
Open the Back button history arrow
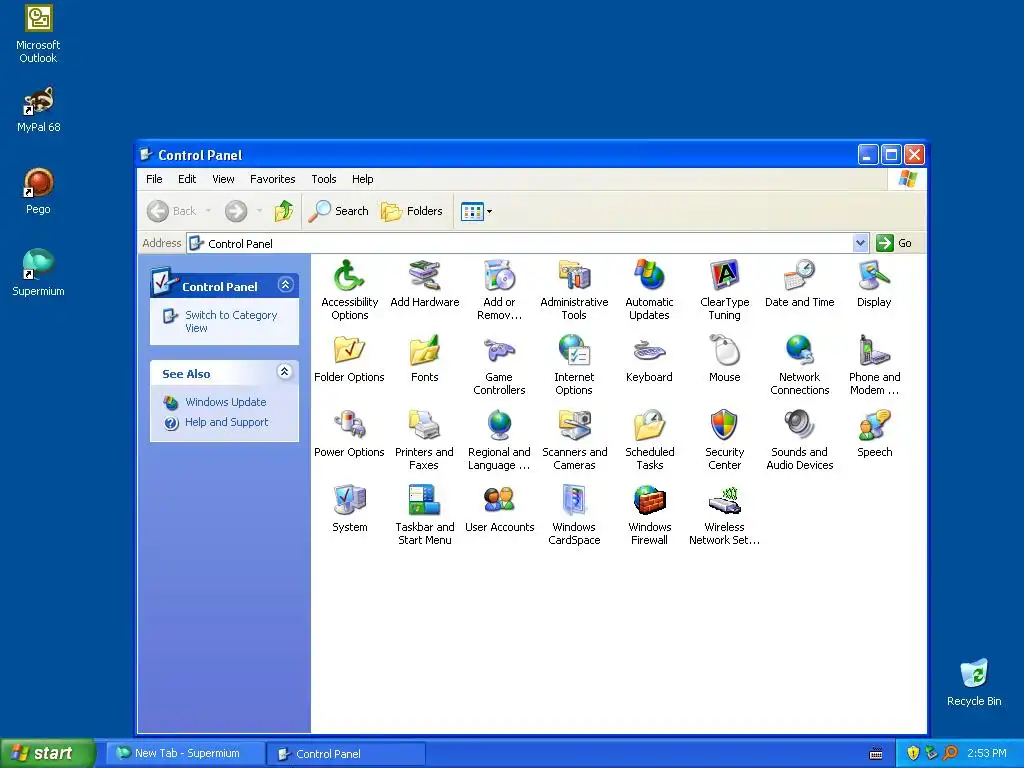(208, 211)
